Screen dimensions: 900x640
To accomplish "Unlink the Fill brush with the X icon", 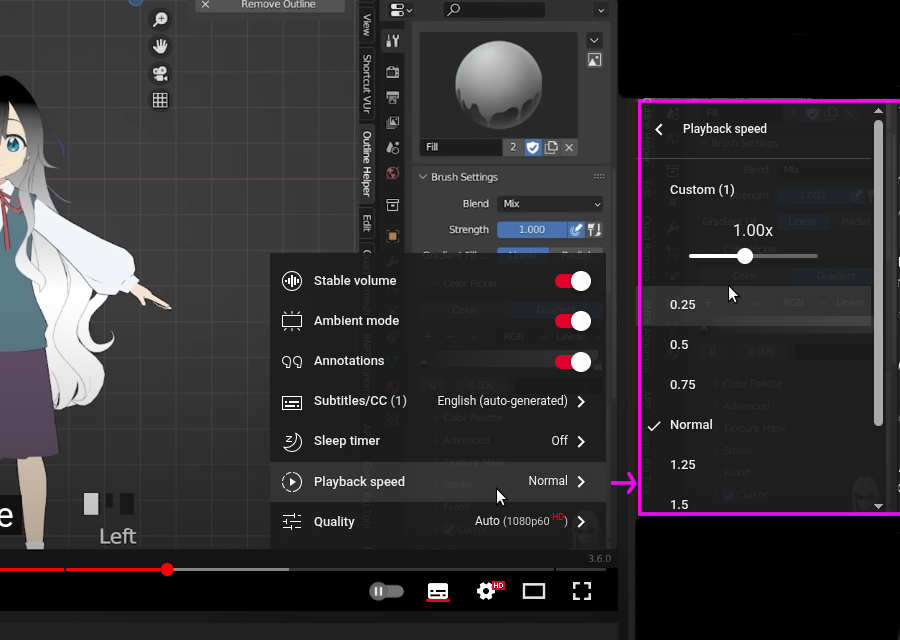I will pos(569,148).
